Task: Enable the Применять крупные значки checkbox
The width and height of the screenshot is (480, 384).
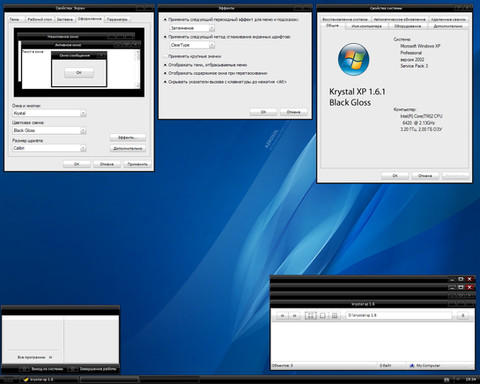Action: [165, 56]
